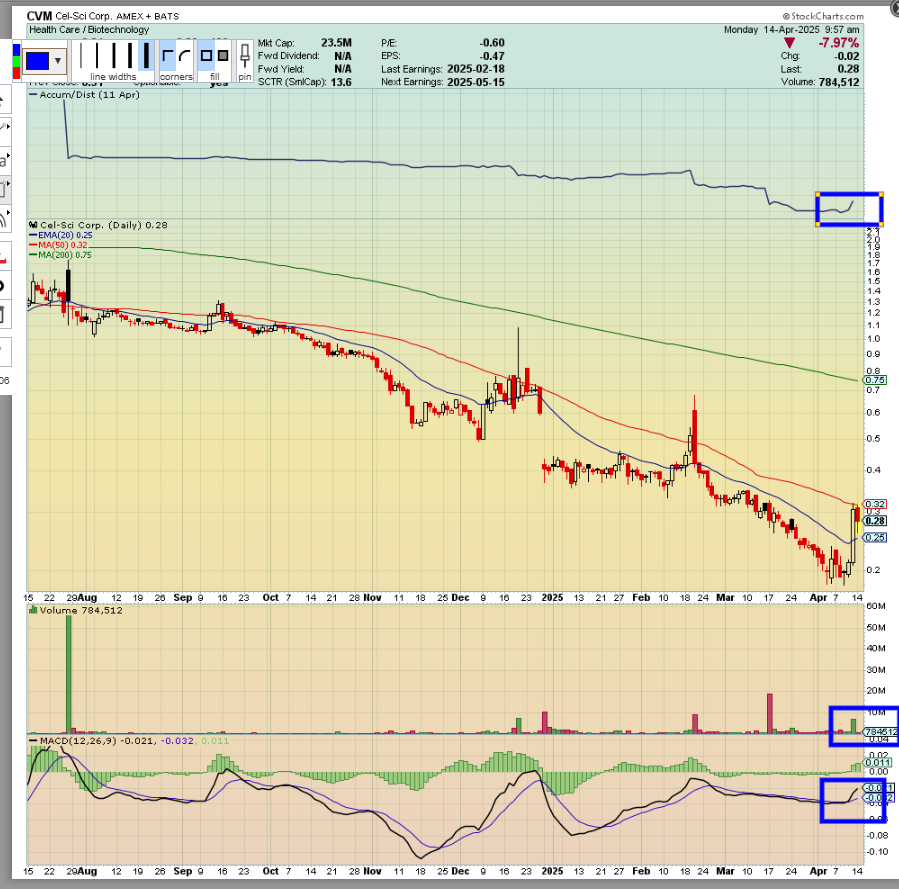899x889 pixels.
Task: Pick blue from the quick color strip
Action: (16, 50)
